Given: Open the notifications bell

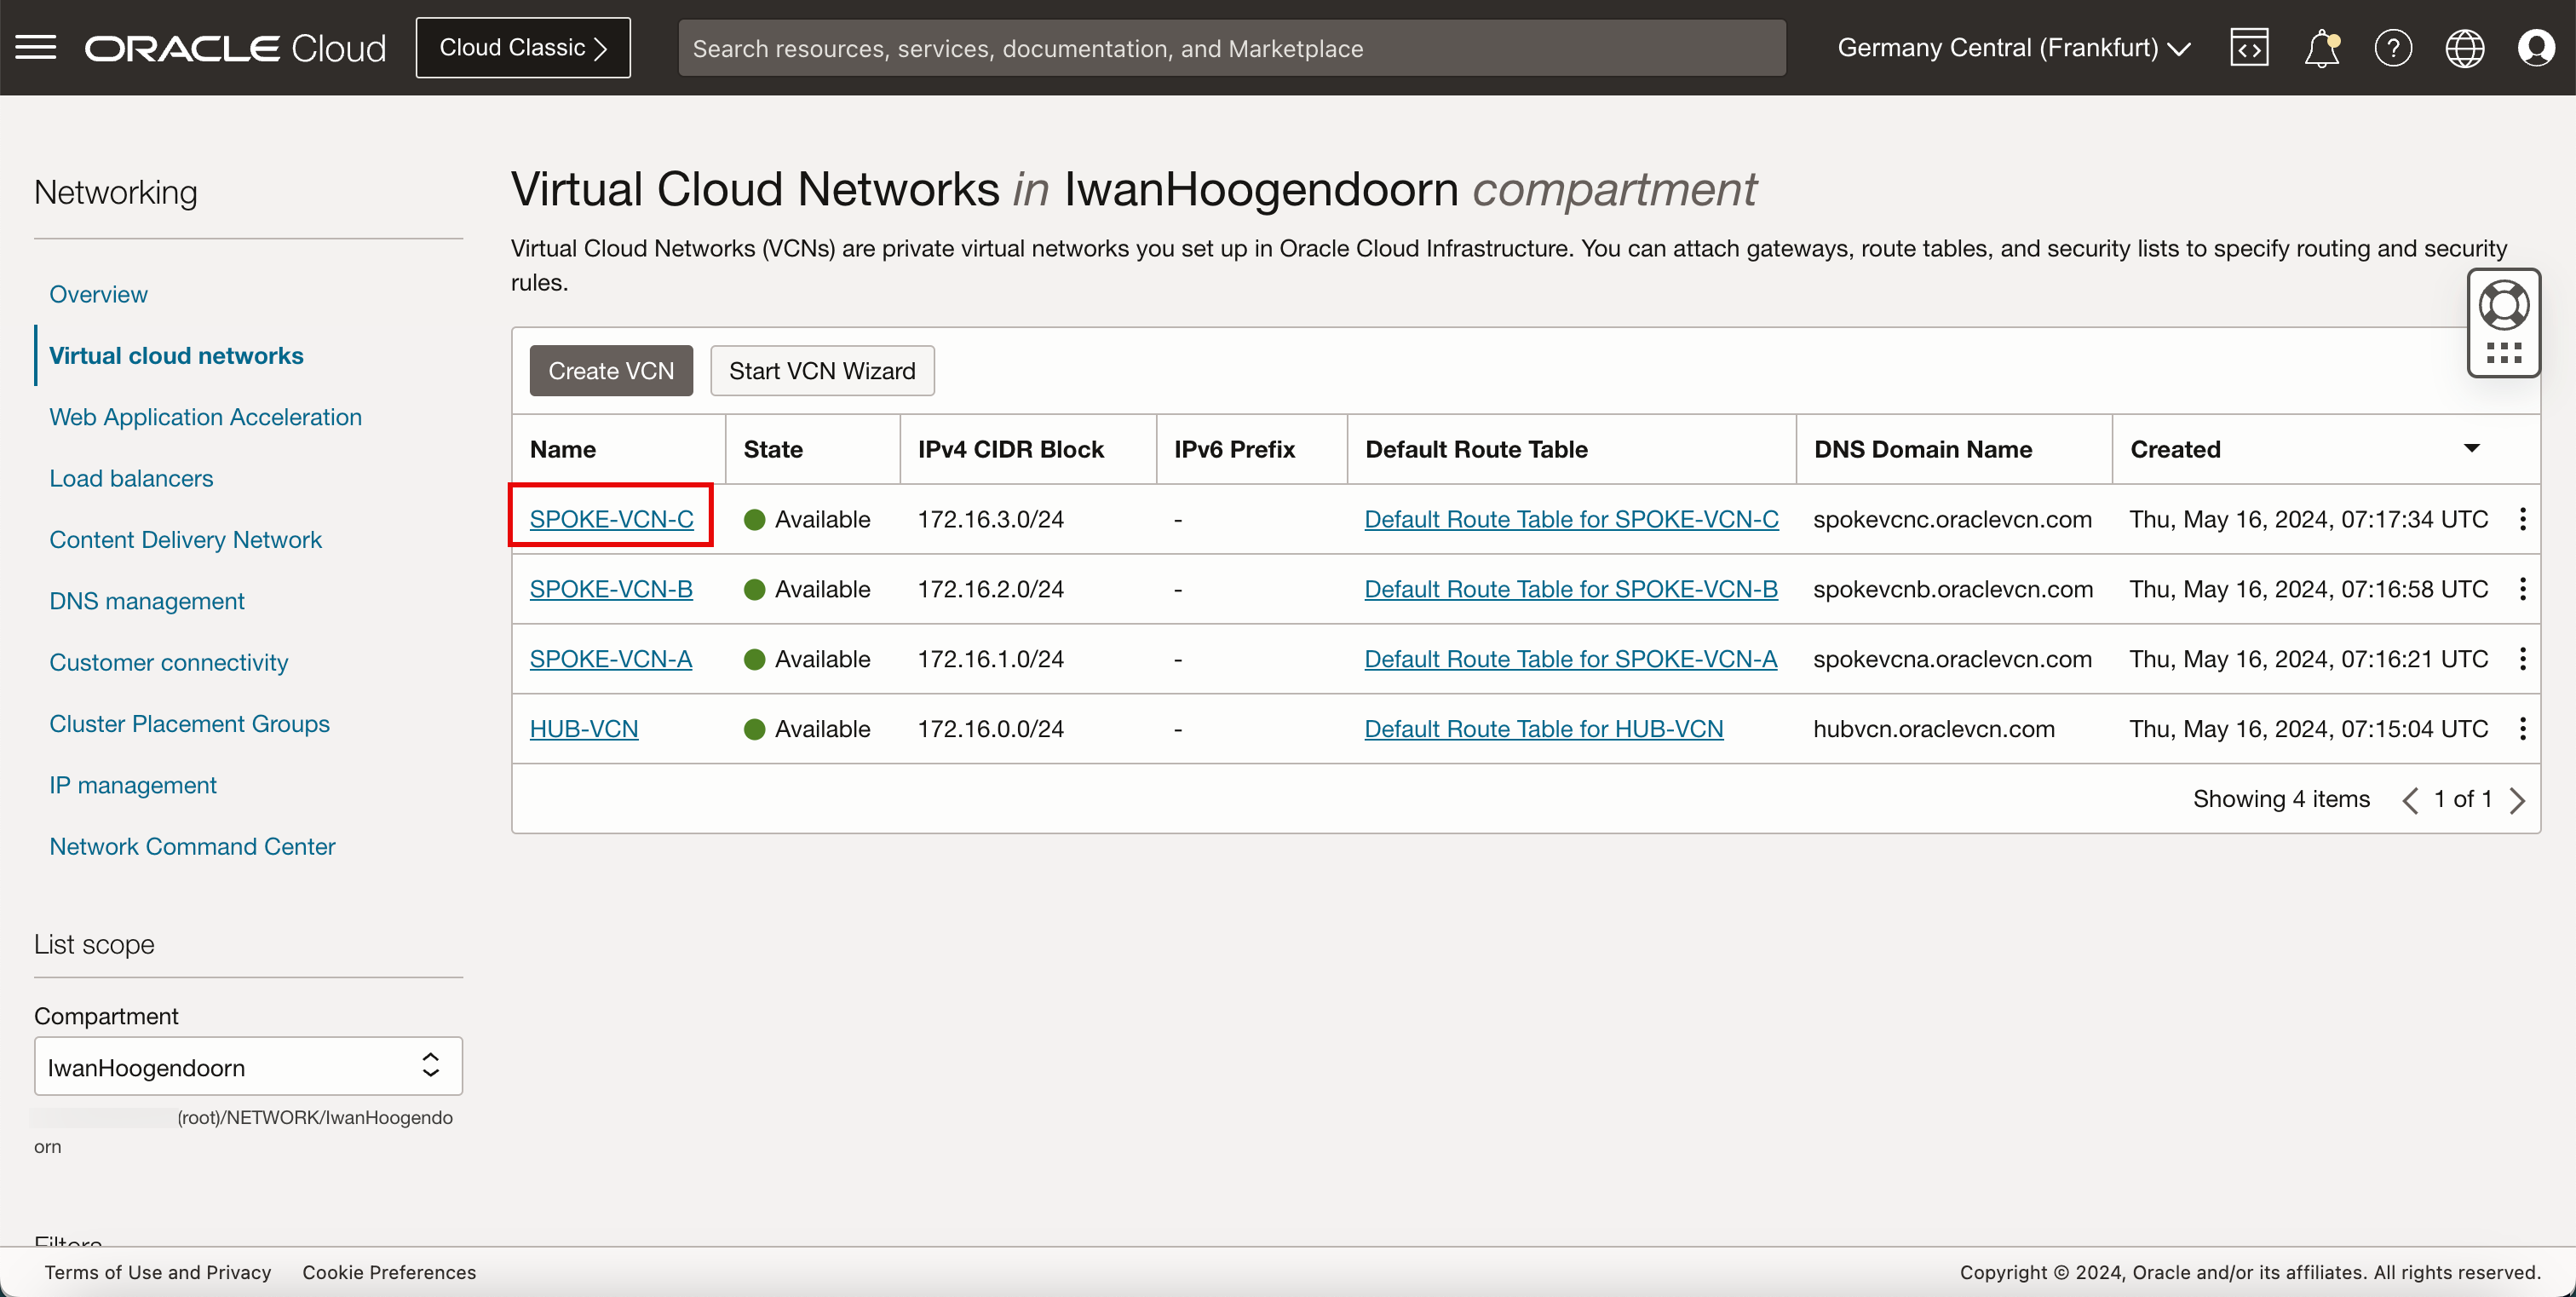Looking at the screenshot, I should pos(2321,48).
